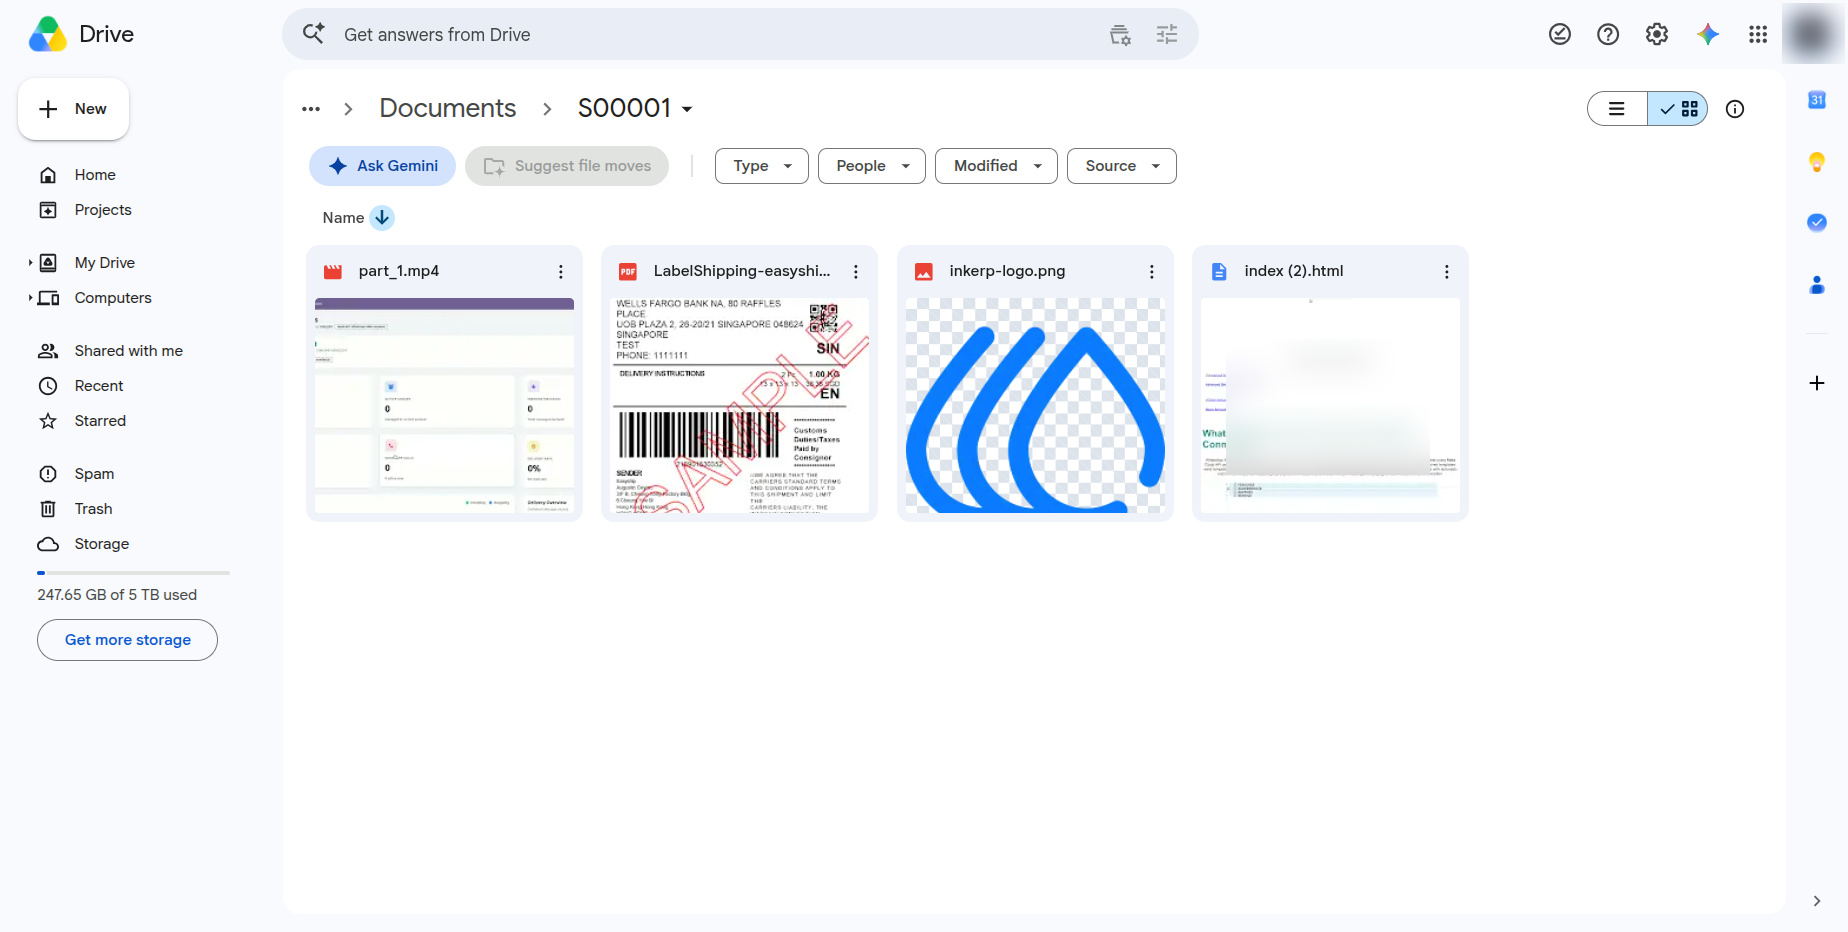Open the inkerp-logo.png thumbnail
The width and height of the screenshot is (1848, 932).
(x=1035, y=406)
